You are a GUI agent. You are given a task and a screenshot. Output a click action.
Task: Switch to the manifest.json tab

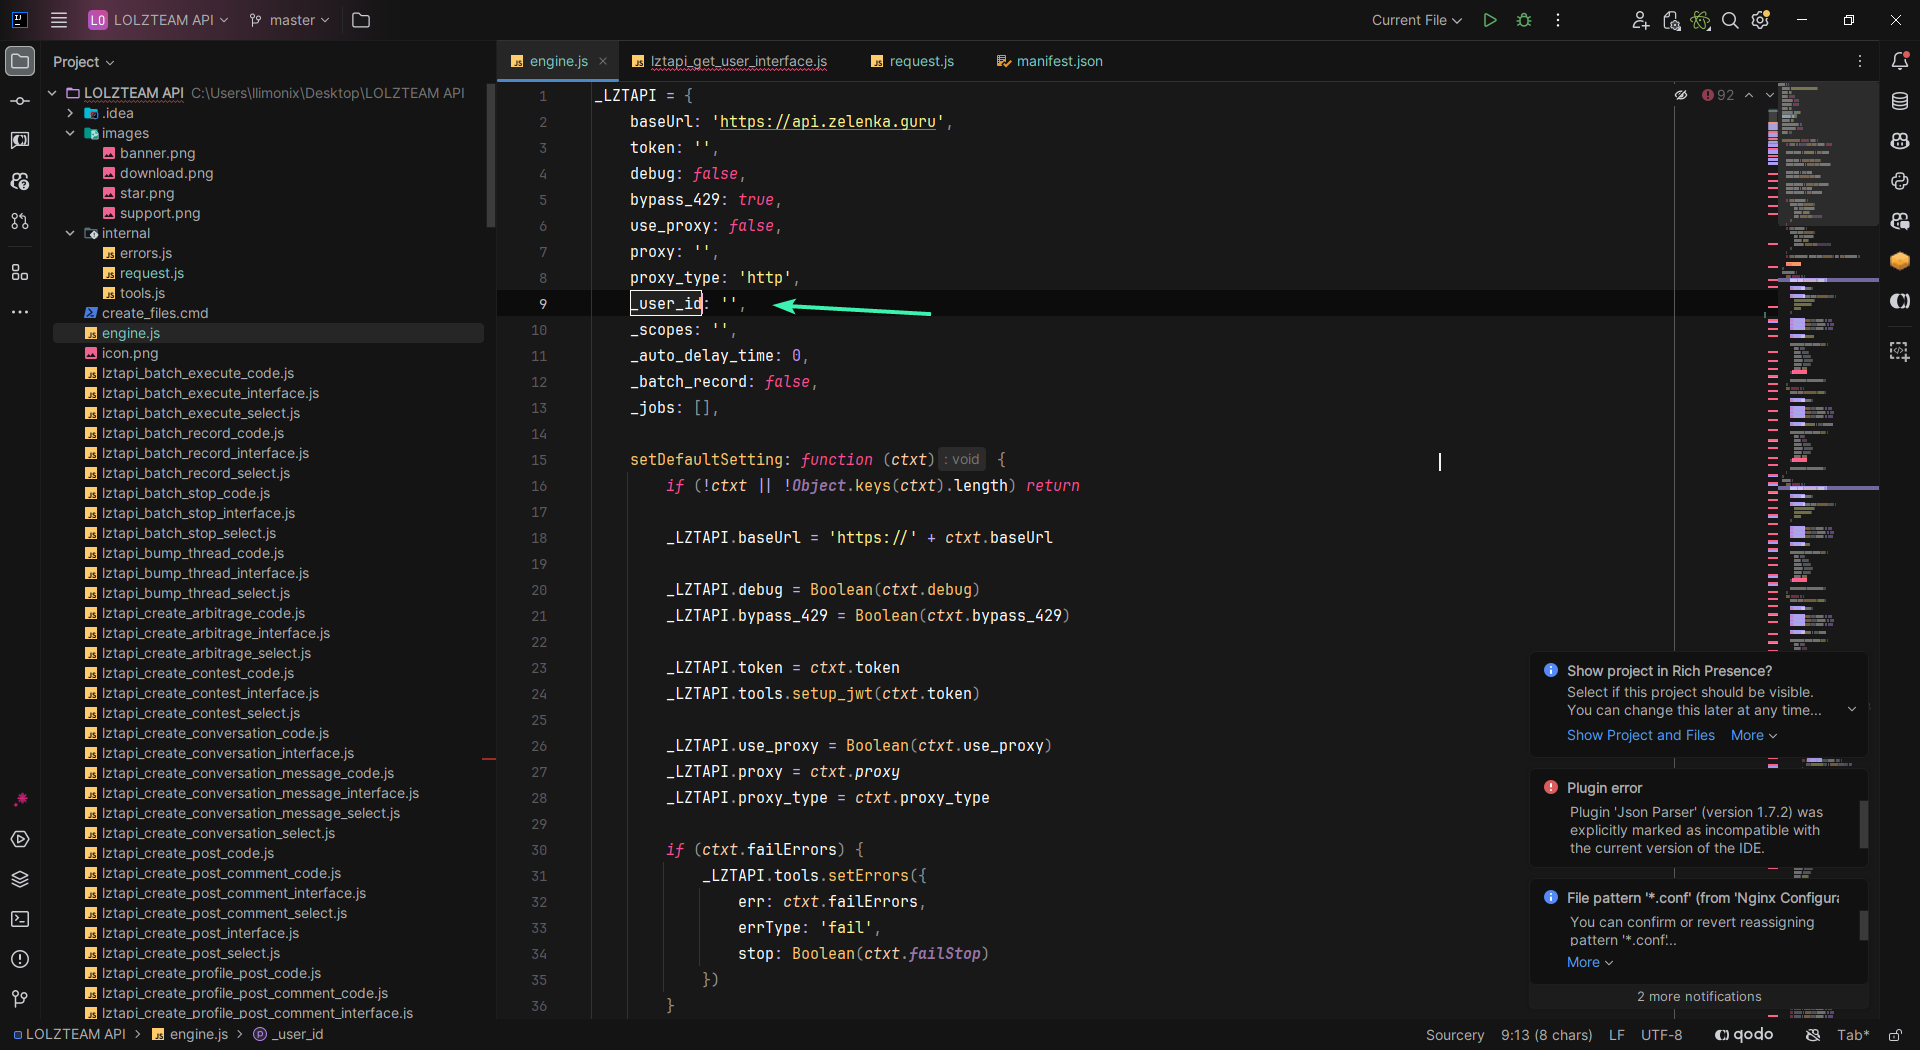pyautogui.click(x=1058, y=61)
